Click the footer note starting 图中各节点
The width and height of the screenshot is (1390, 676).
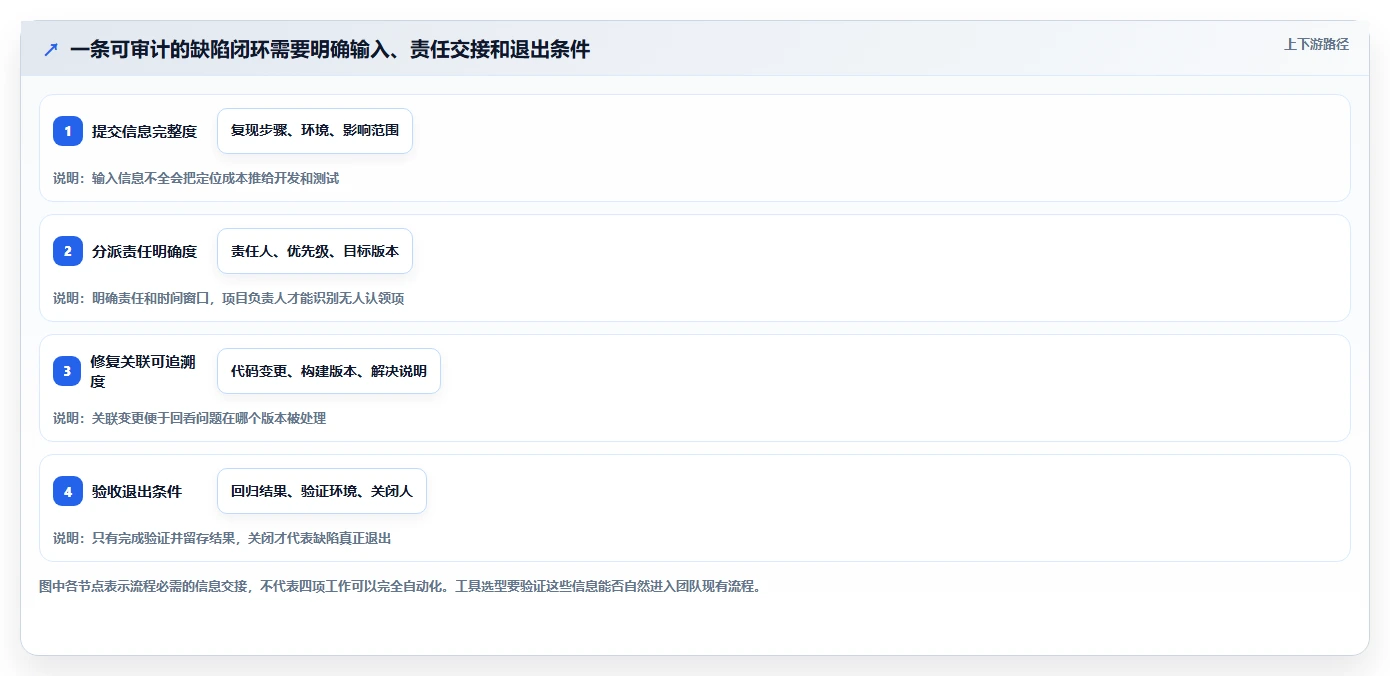400,586
